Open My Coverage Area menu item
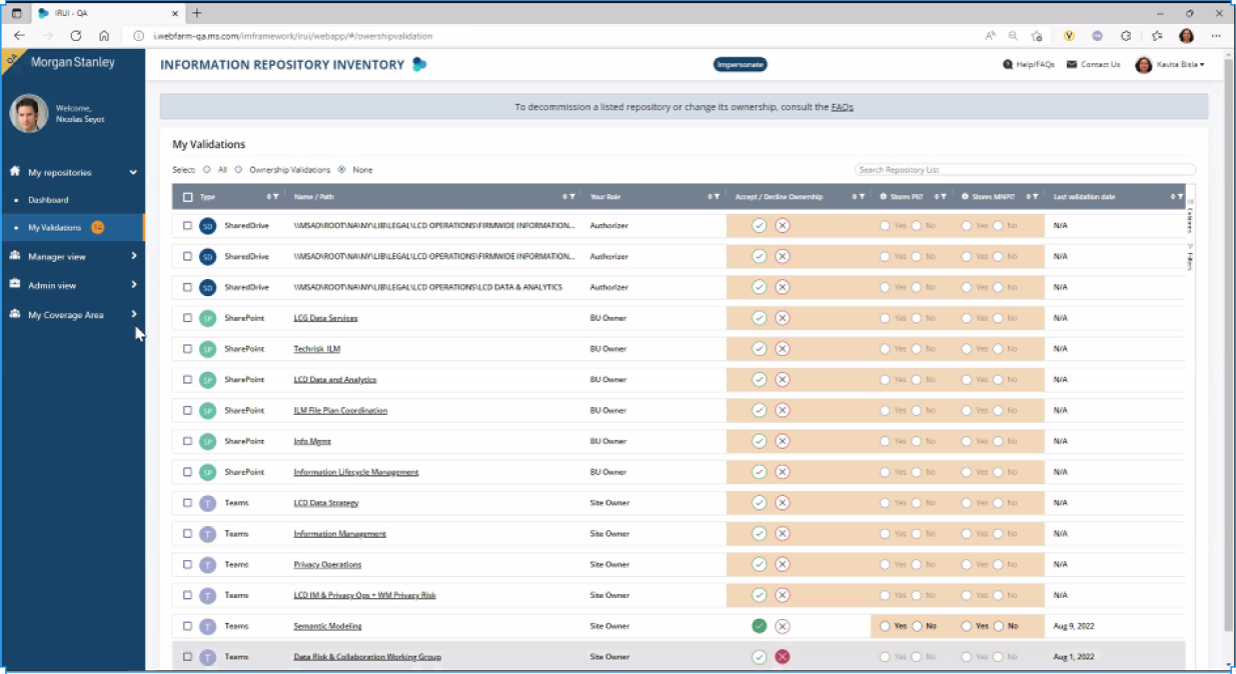Image resolution: width=1236 pixels, height=674 pixels. point(65,315)
